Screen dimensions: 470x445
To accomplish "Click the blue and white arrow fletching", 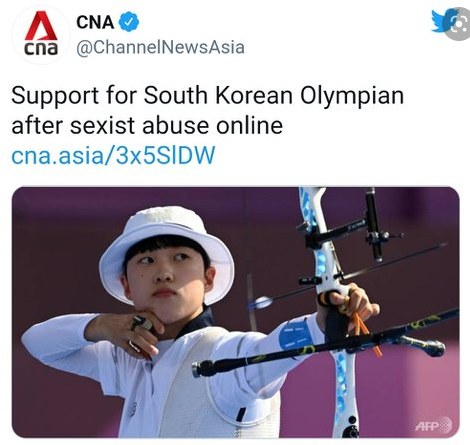I will pos(262,303).
